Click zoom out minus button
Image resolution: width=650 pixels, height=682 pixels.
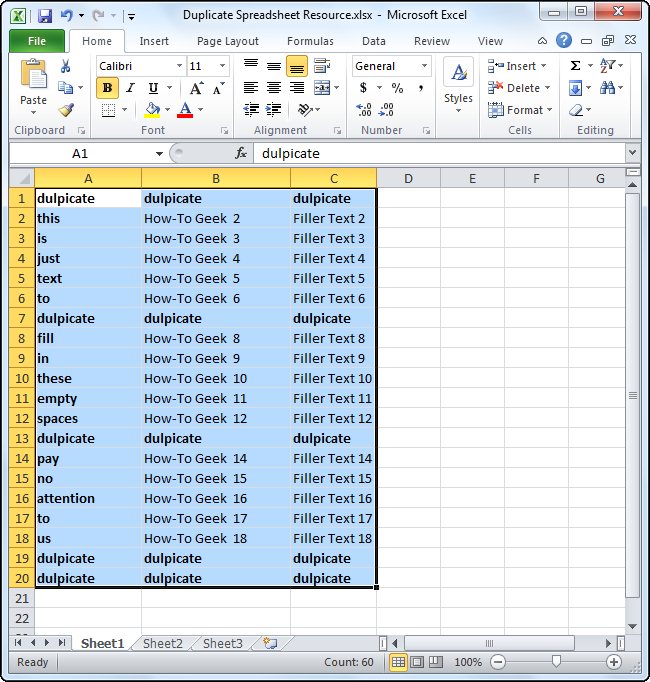pyautogui.click(x=498, y=662)
